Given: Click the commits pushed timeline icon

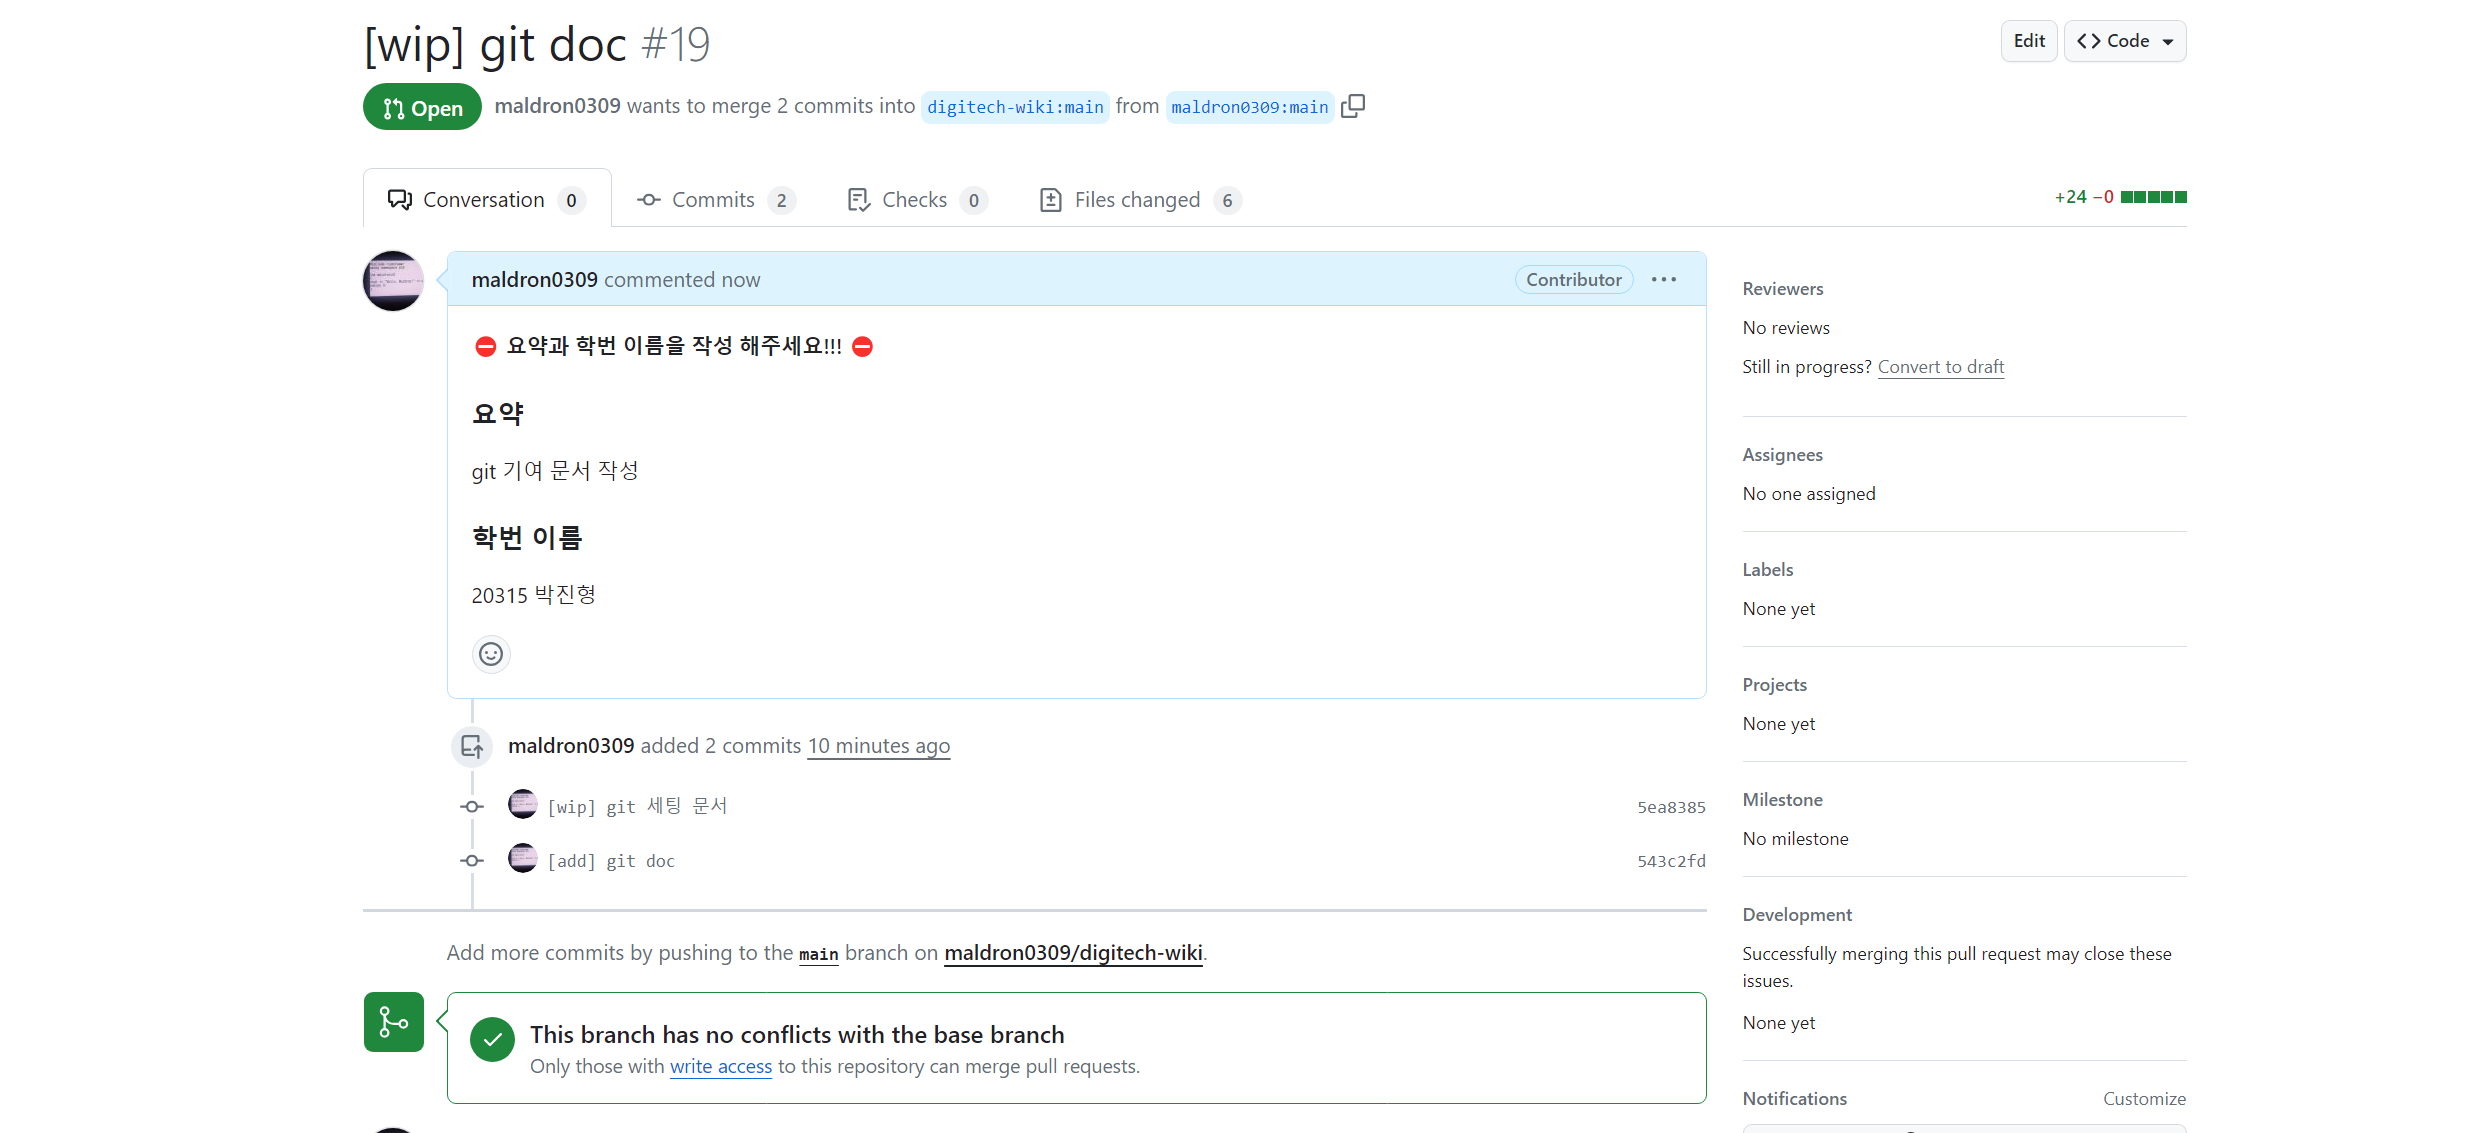Looking at the screenshot, I should pyautogui.click(x=472, y=746).
